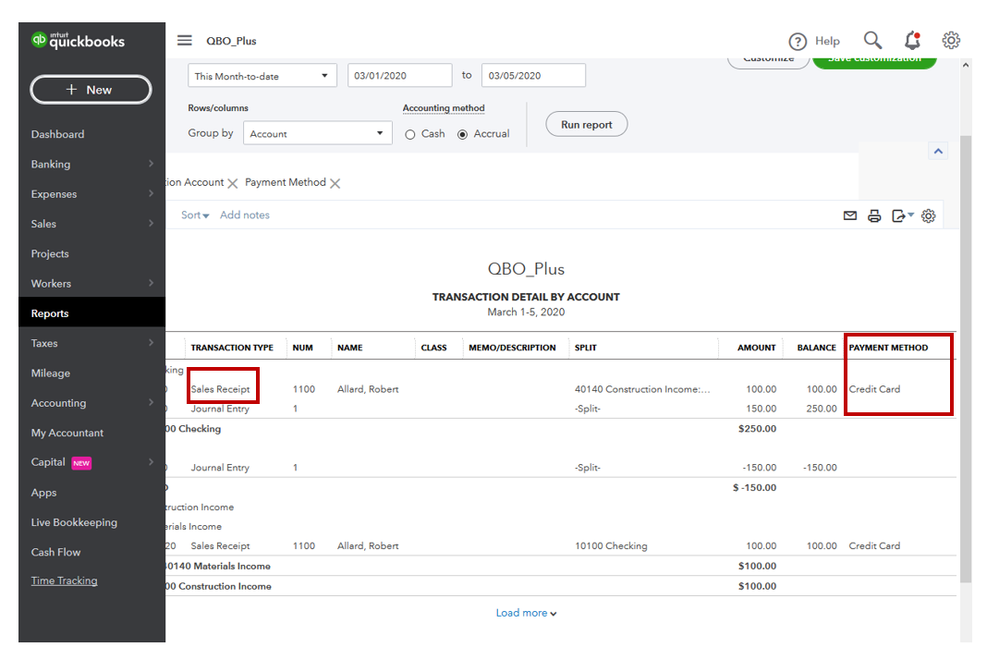Open the This Month-to-date period dropdown
The height and width of the screenshot is (649, 999).
click(x=262, y=76)
